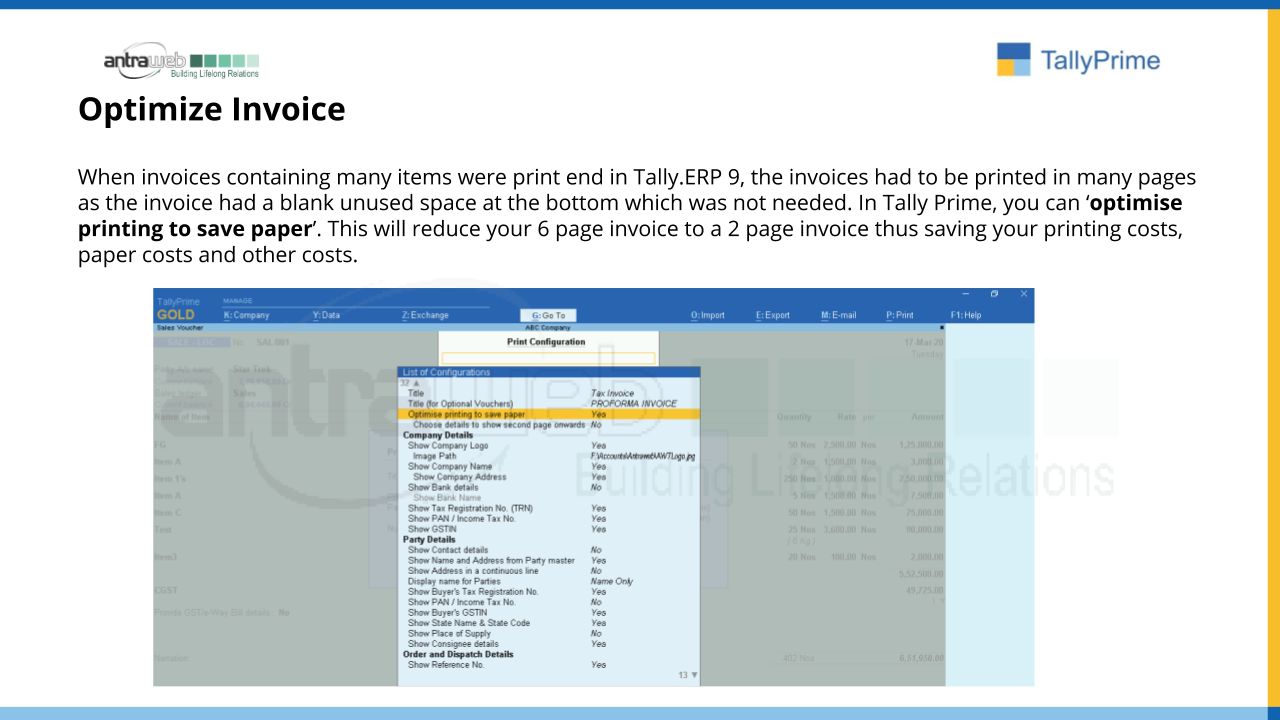Select Show Place of Supply row
1280x720 pixels.
tap(549, 634)
